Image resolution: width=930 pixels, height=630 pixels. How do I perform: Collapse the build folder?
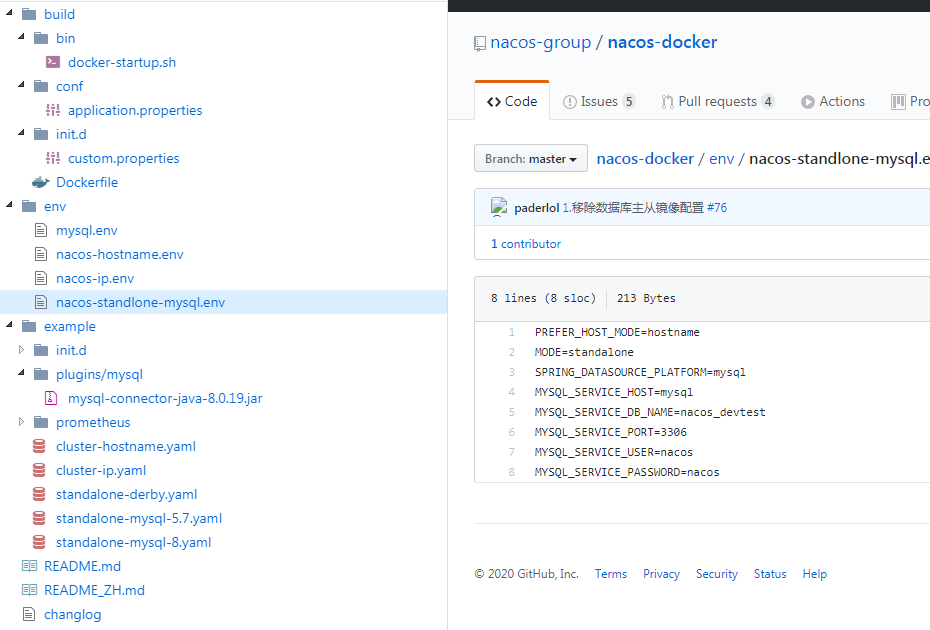9,12
